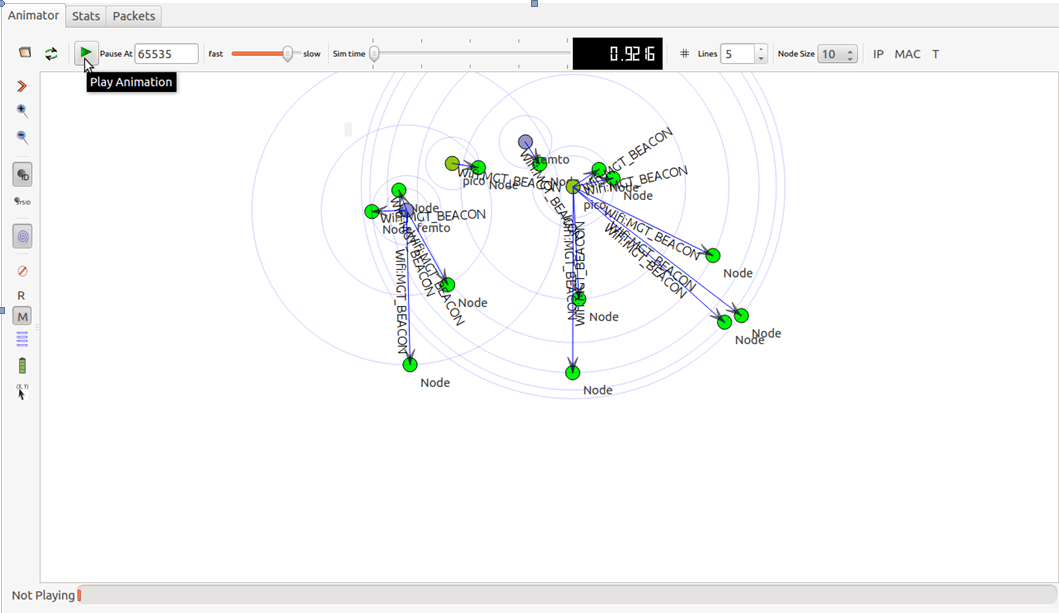Toggle the node SysID display button
The height and width of the screenshot is (613, 1059).
pos(22,201)
